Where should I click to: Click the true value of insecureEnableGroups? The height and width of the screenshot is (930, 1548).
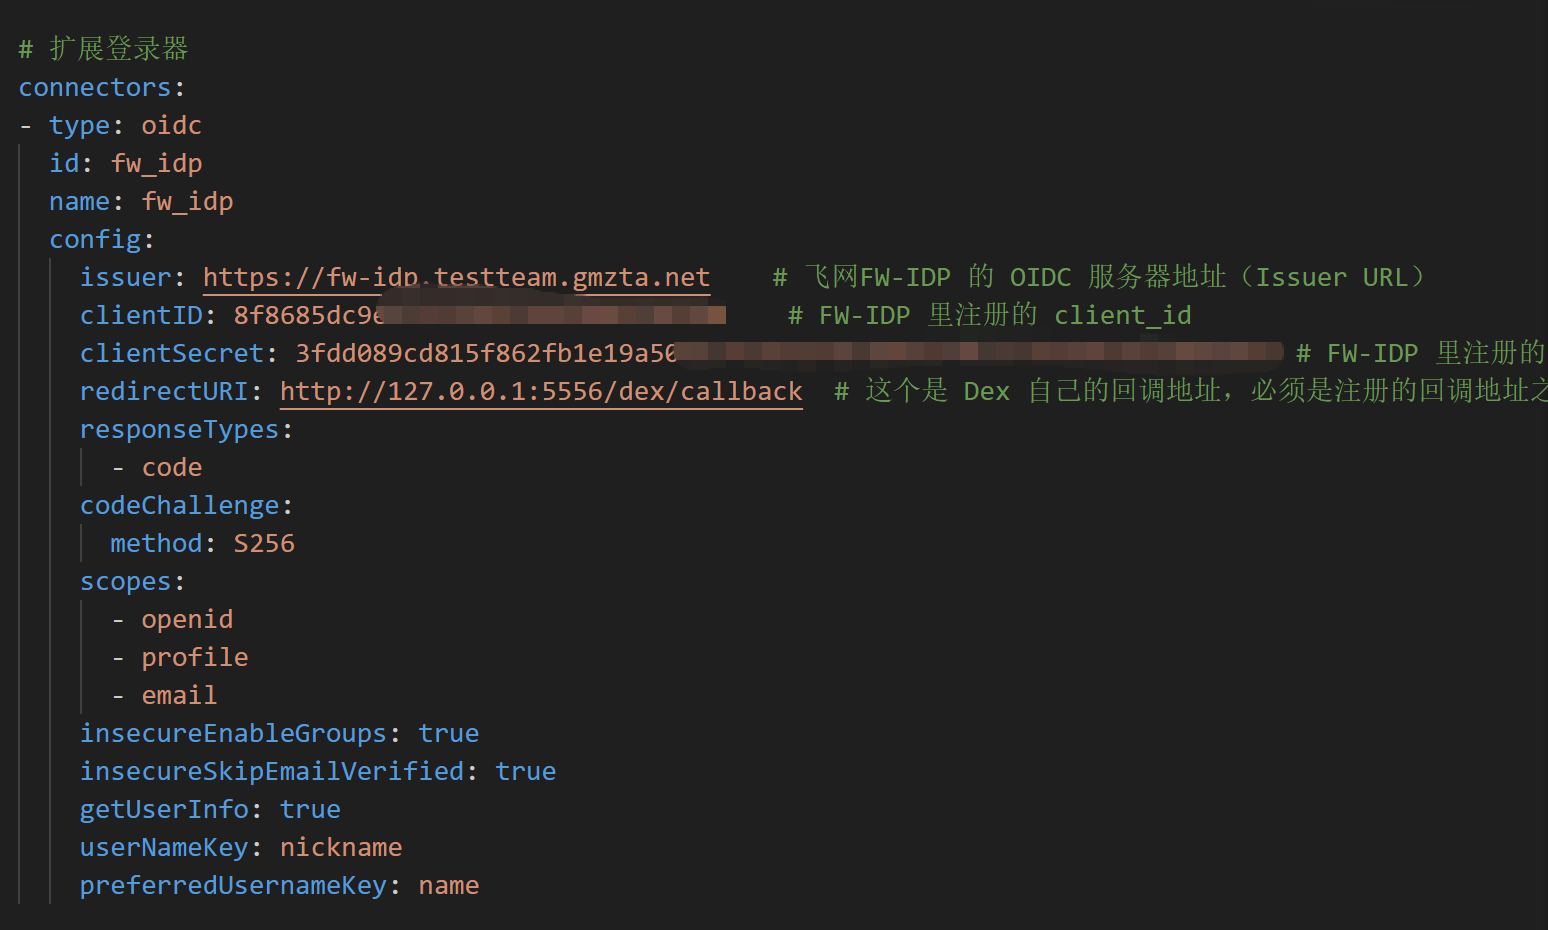448,733
